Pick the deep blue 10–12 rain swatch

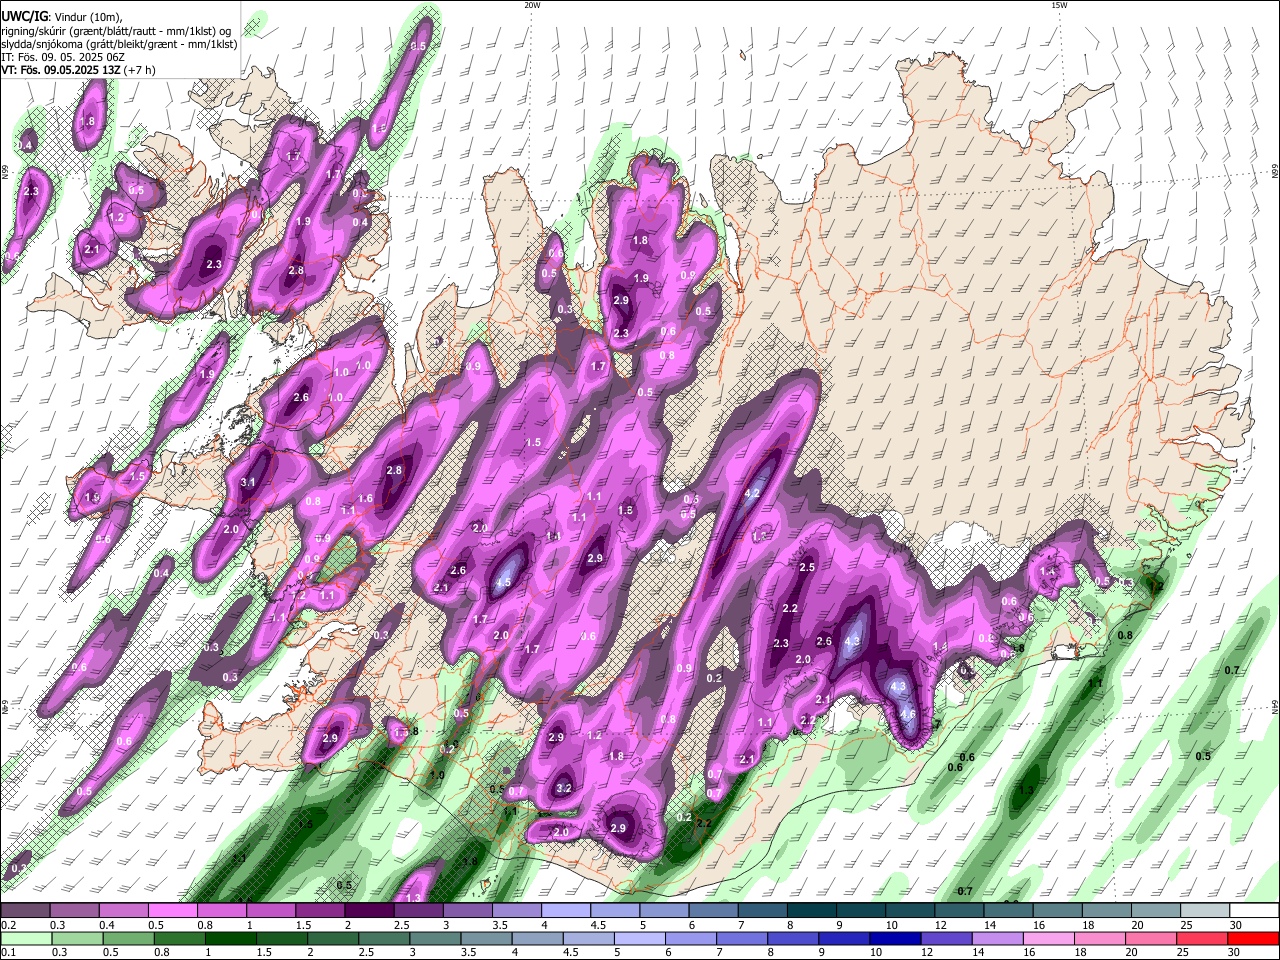896,938
